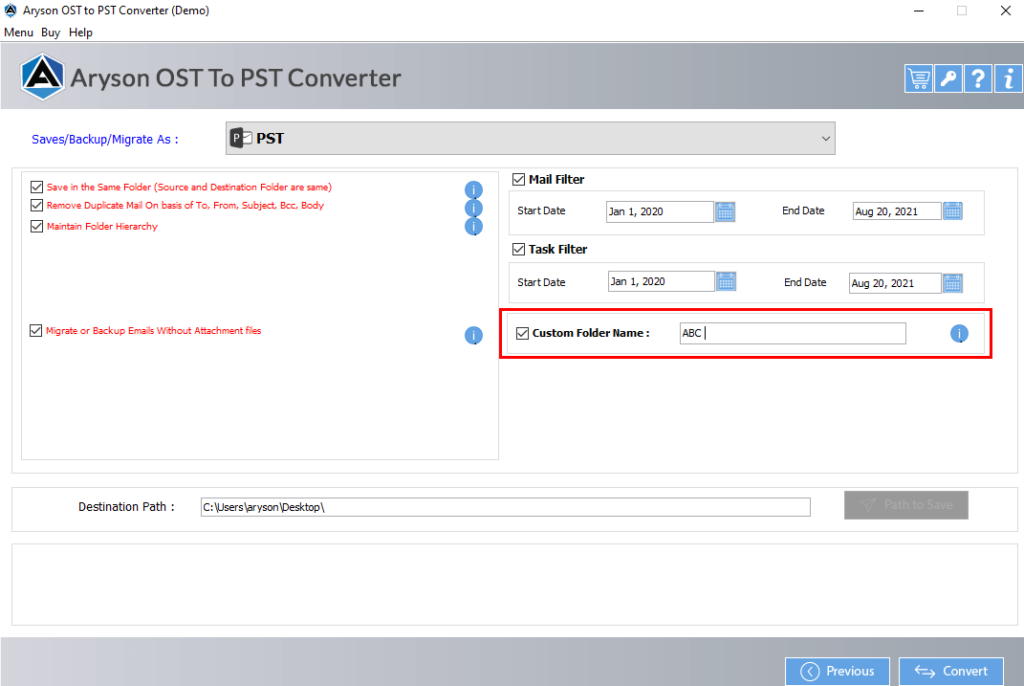
Task: Click the Mail Filter End Date field
Action: (897, 211)
